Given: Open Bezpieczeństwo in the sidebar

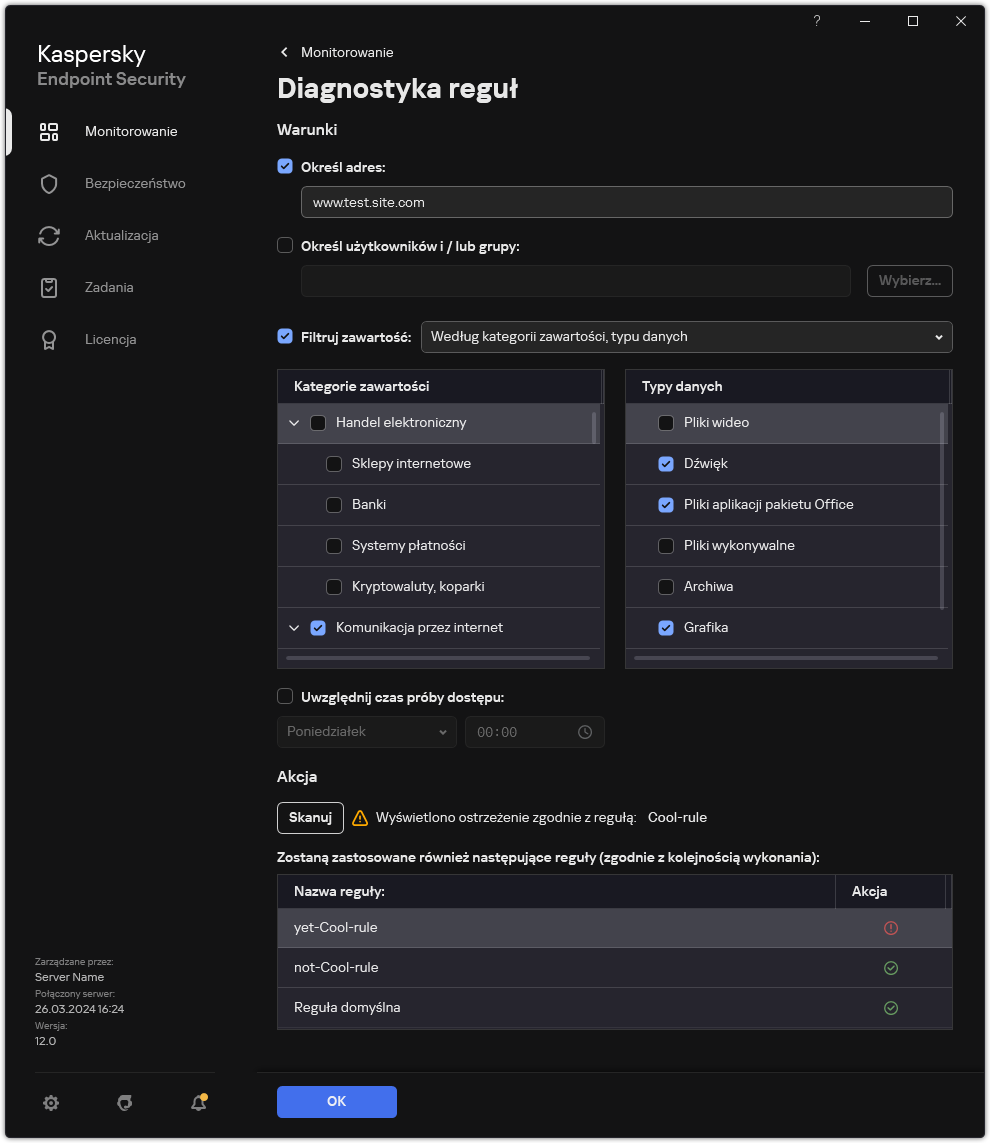Looking at the screenshot, I should click(134, 184).
